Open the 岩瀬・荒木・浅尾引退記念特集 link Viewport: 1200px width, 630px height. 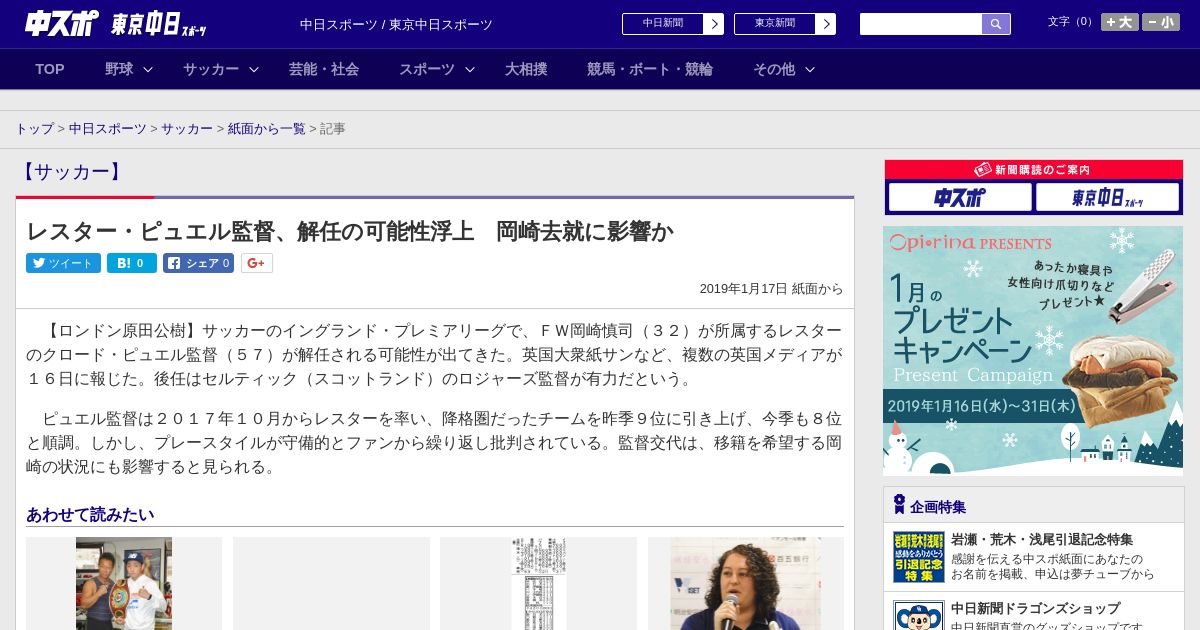1042,539
